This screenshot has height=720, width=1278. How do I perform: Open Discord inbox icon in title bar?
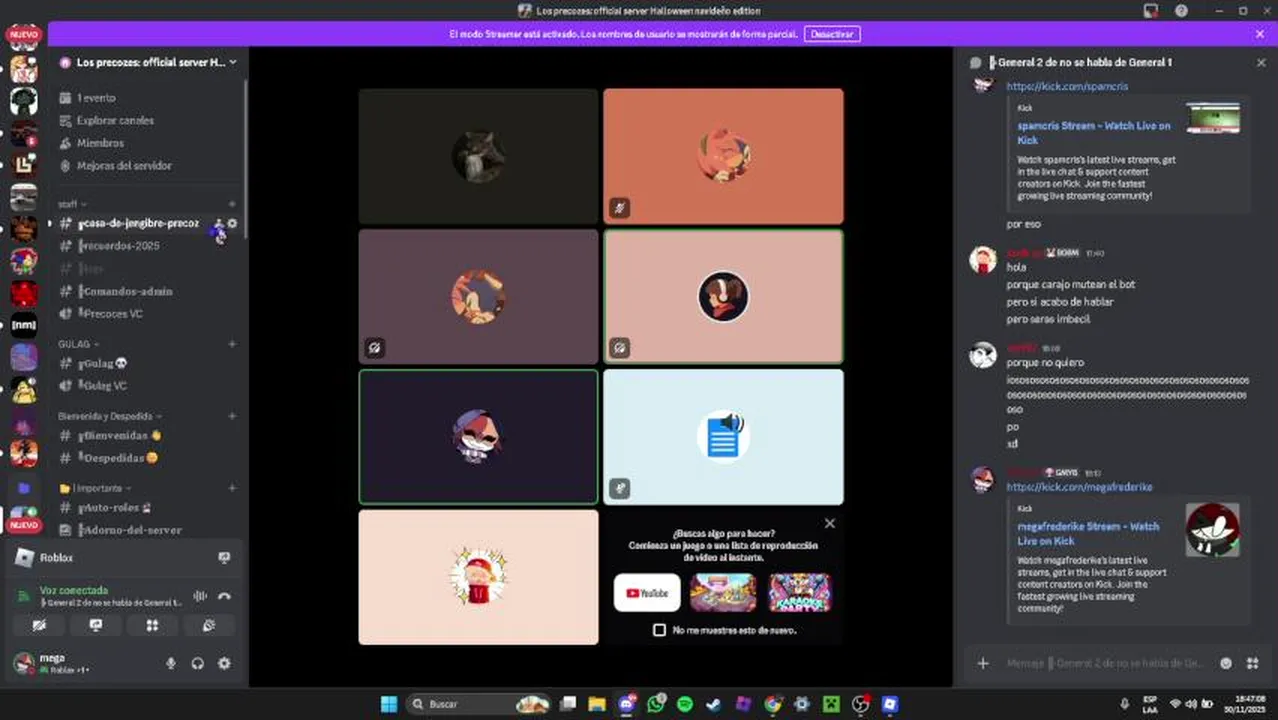tap(1151, 11)
